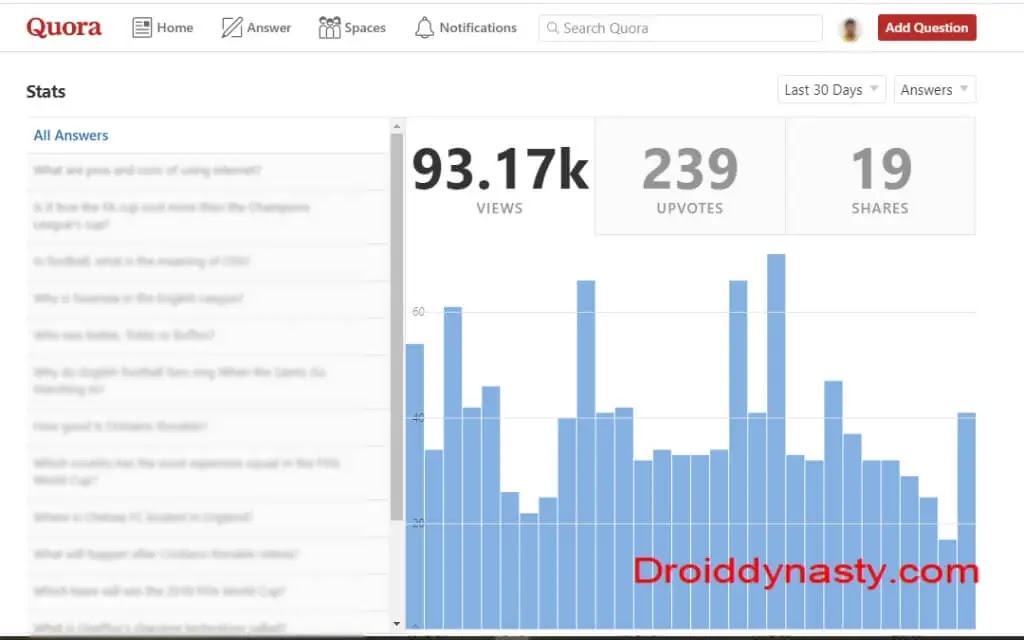This screenshot has width=1024, height=640.
Task: Click the Quora logo
Action: tap(64, 27)
